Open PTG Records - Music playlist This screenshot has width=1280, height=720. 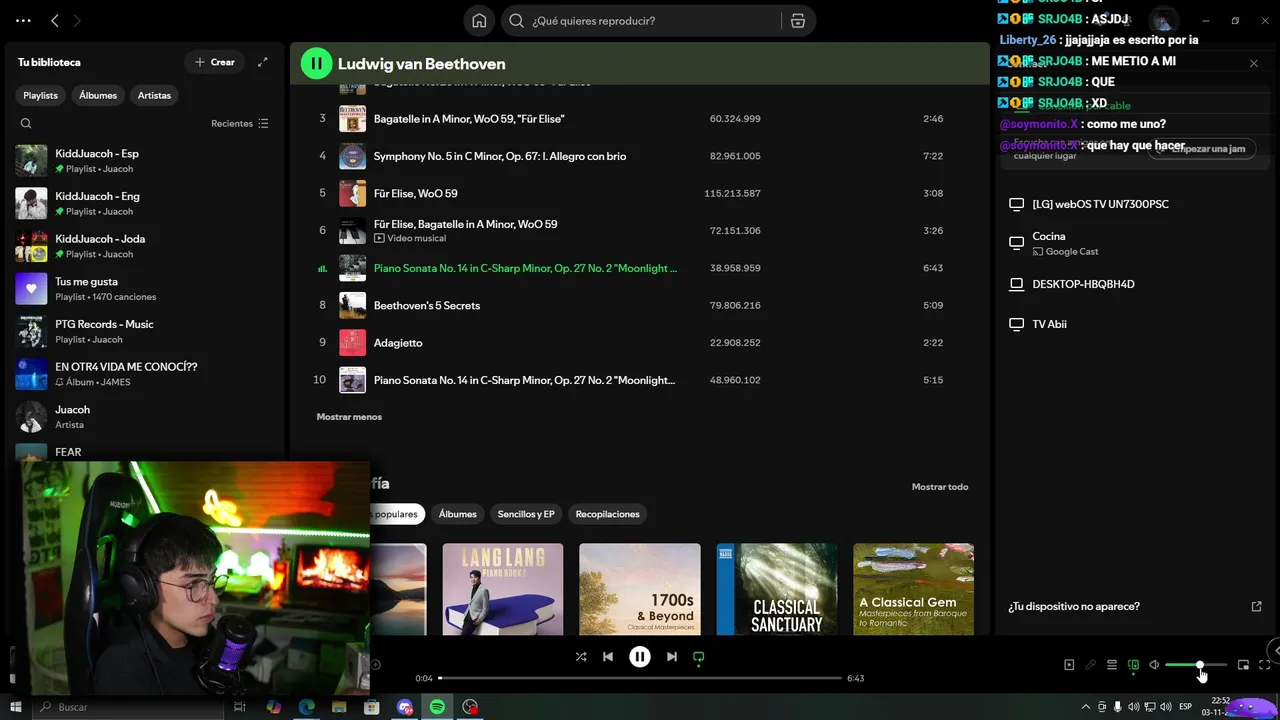(145, 332)
